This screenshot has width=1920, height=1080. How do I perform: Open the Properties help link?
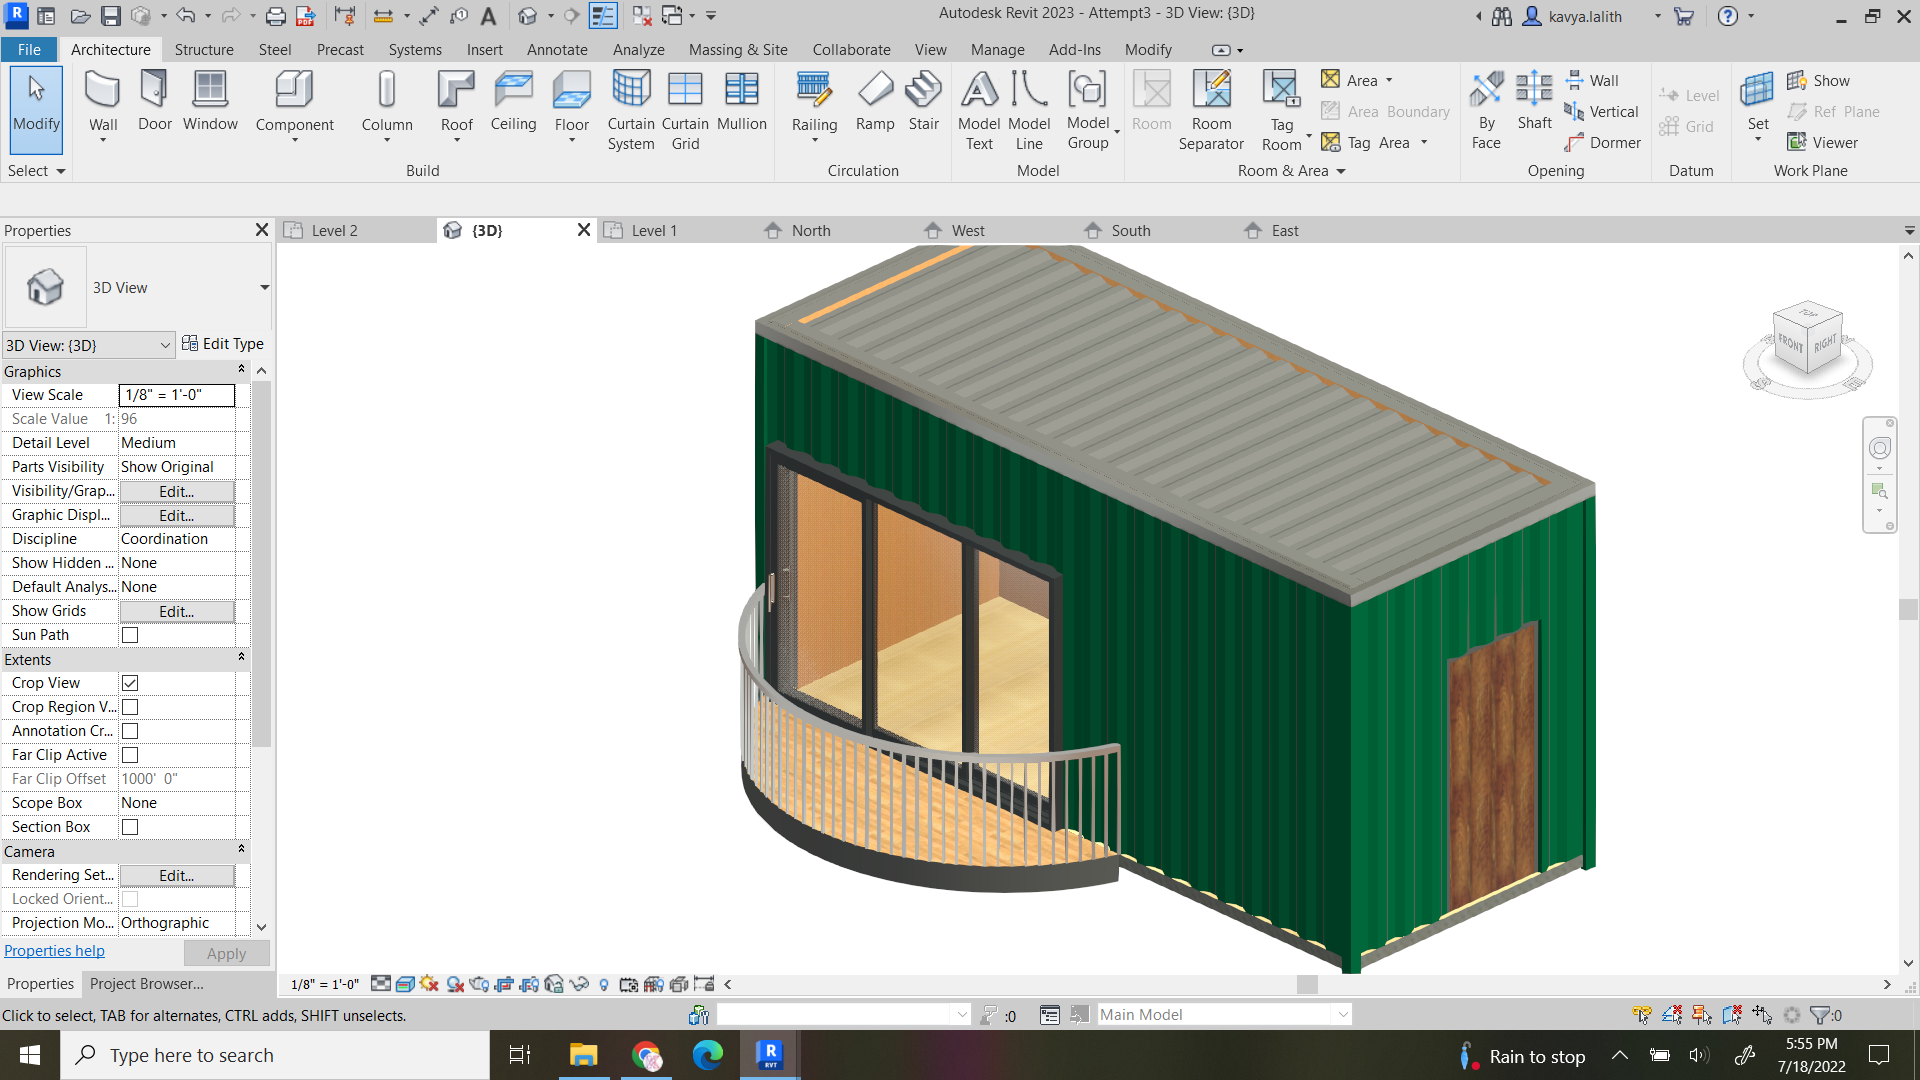54,950
